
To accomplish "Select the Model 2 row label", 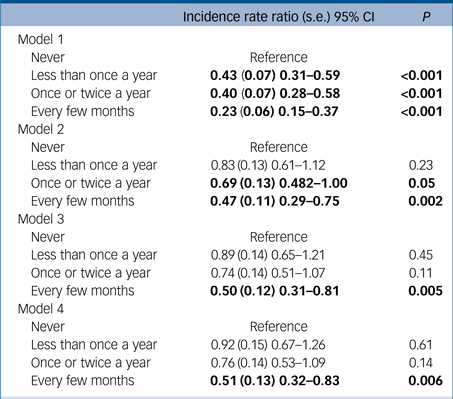I will click(41, 129).
